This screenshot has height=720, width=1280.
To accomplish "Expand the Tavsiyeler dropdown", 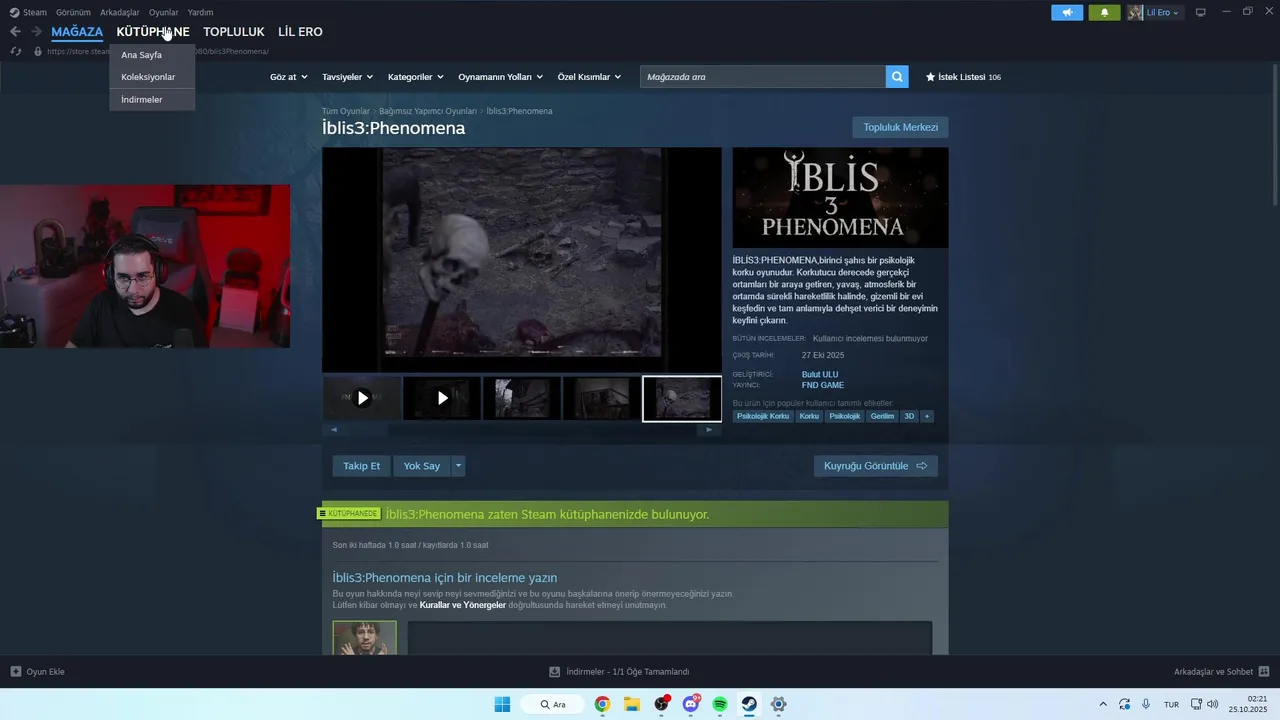I will coord(347,77).
